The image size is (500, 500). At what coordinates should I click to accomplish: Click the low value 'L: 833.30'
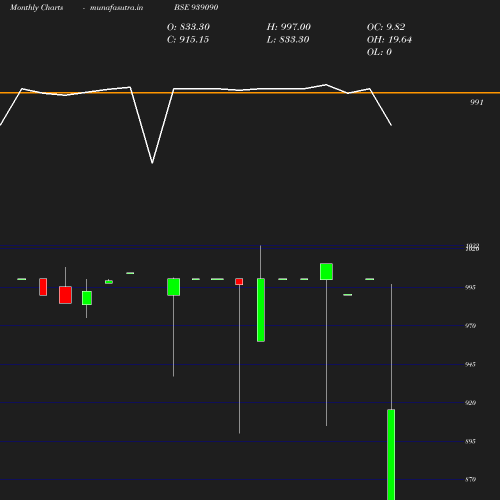click(x=288, y=40)
